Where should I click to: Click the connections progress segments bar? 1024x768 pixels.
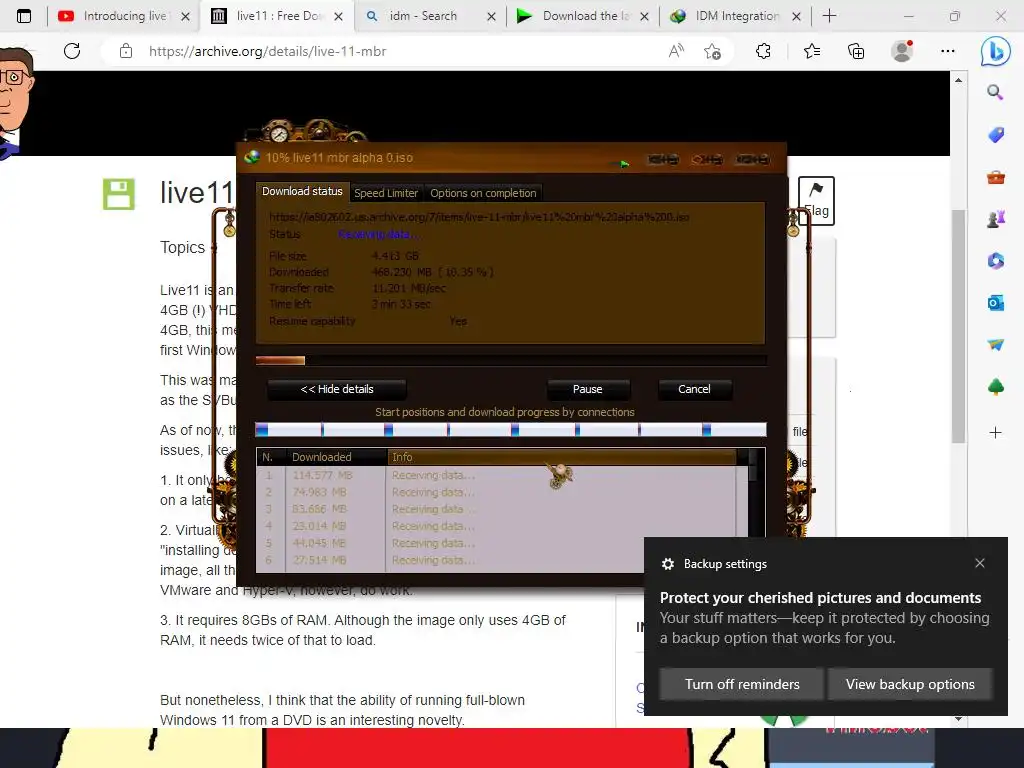[511, 430]
